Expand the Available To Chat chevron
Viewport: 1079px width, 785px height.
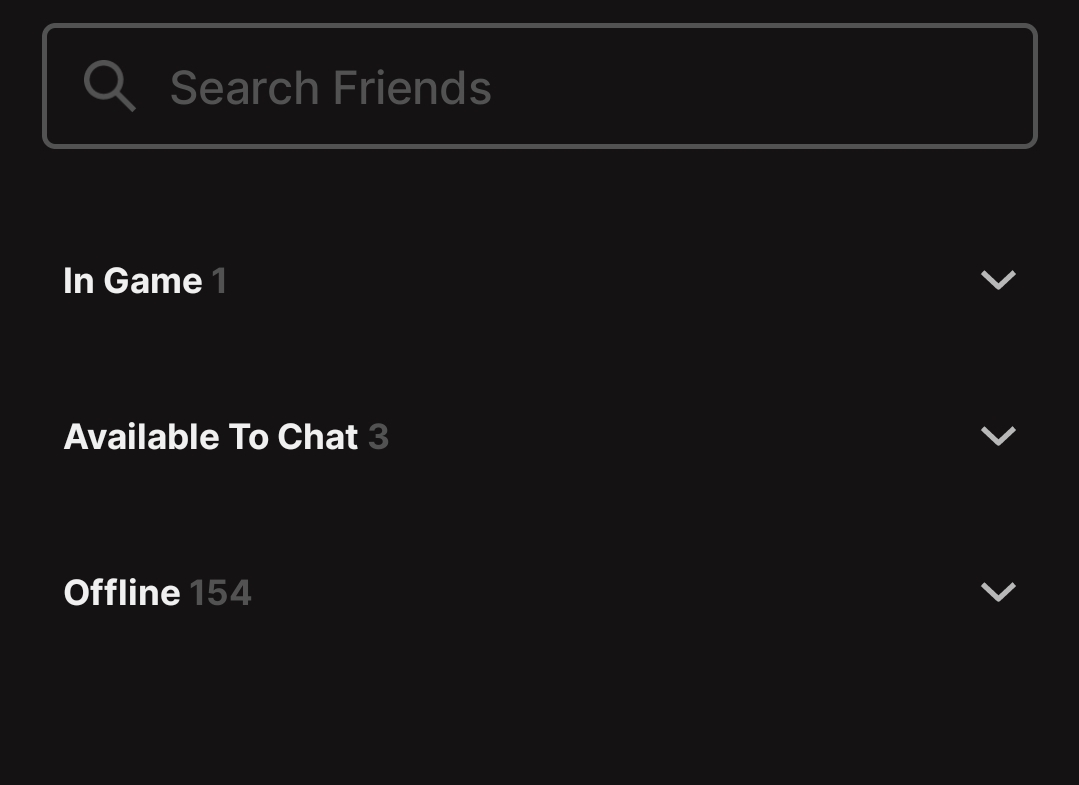(x=998, y=436)
